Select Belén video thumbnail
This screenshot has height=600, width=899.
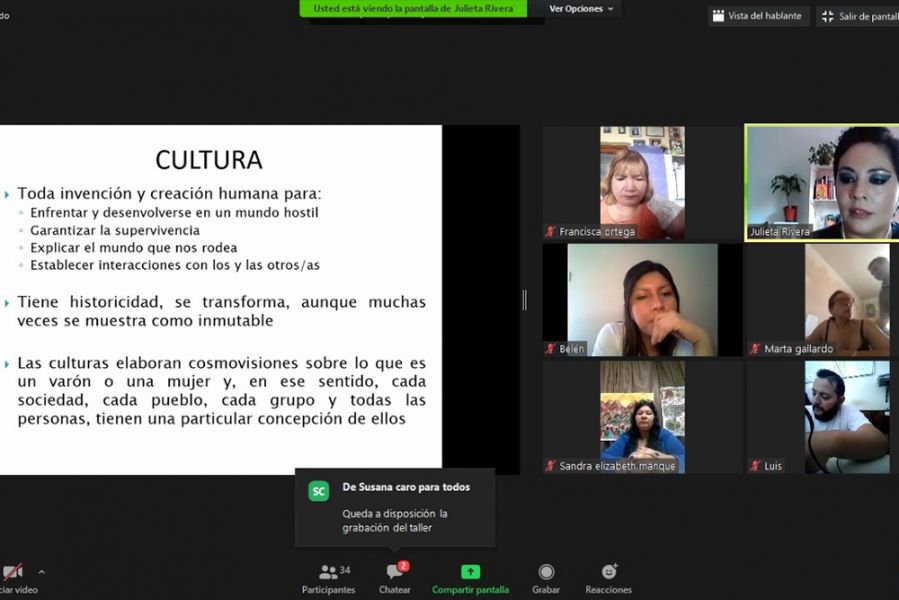[642, 300]
